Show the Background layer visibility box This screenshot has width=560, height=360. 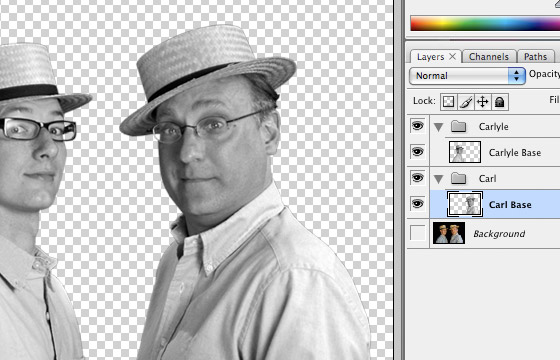[418, 233]
